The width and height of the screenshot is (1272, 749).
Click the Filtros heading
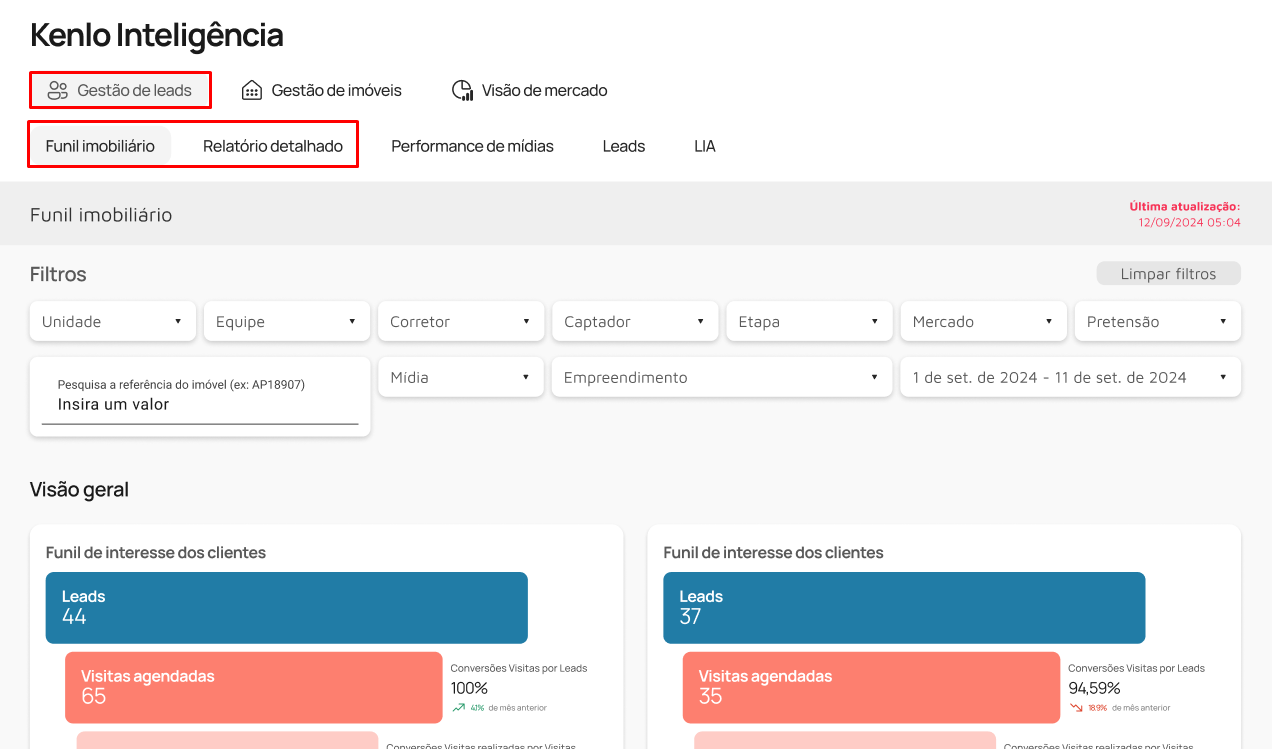pyautogui.click(x=58, y=274)
